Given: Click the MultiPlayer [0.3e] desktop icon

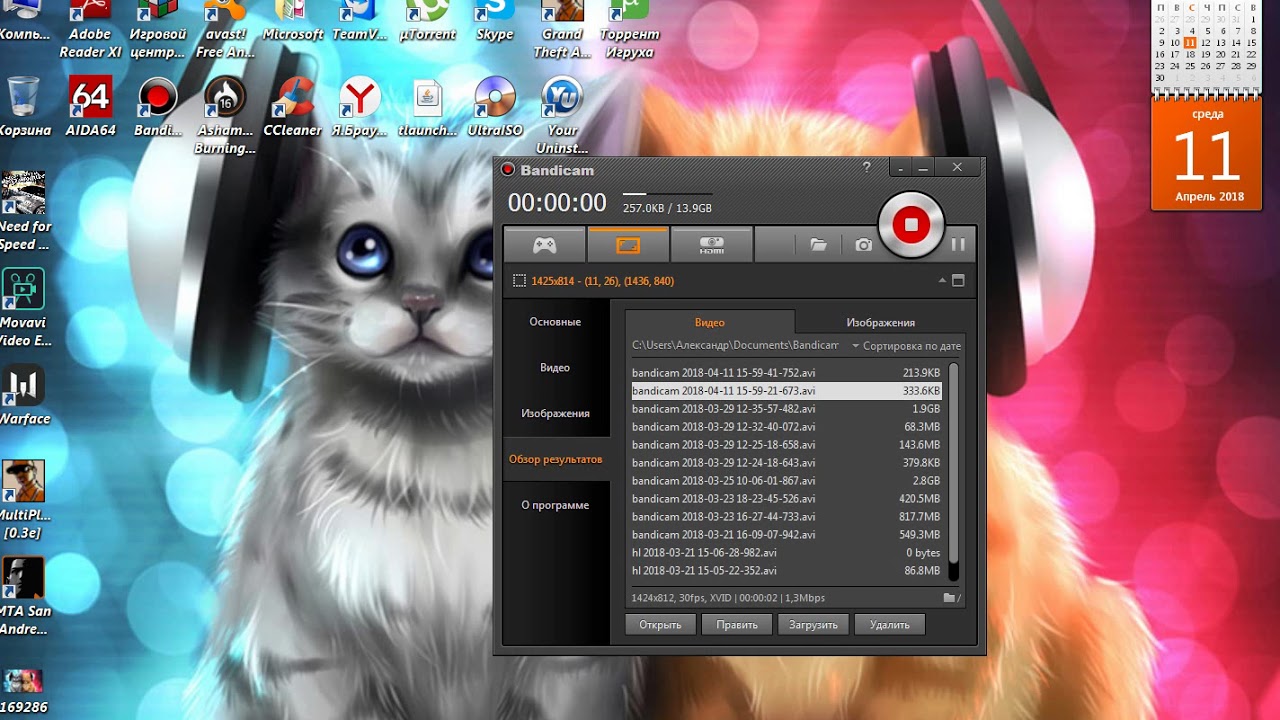Looking at the screenshot, I should click(24, 499).
